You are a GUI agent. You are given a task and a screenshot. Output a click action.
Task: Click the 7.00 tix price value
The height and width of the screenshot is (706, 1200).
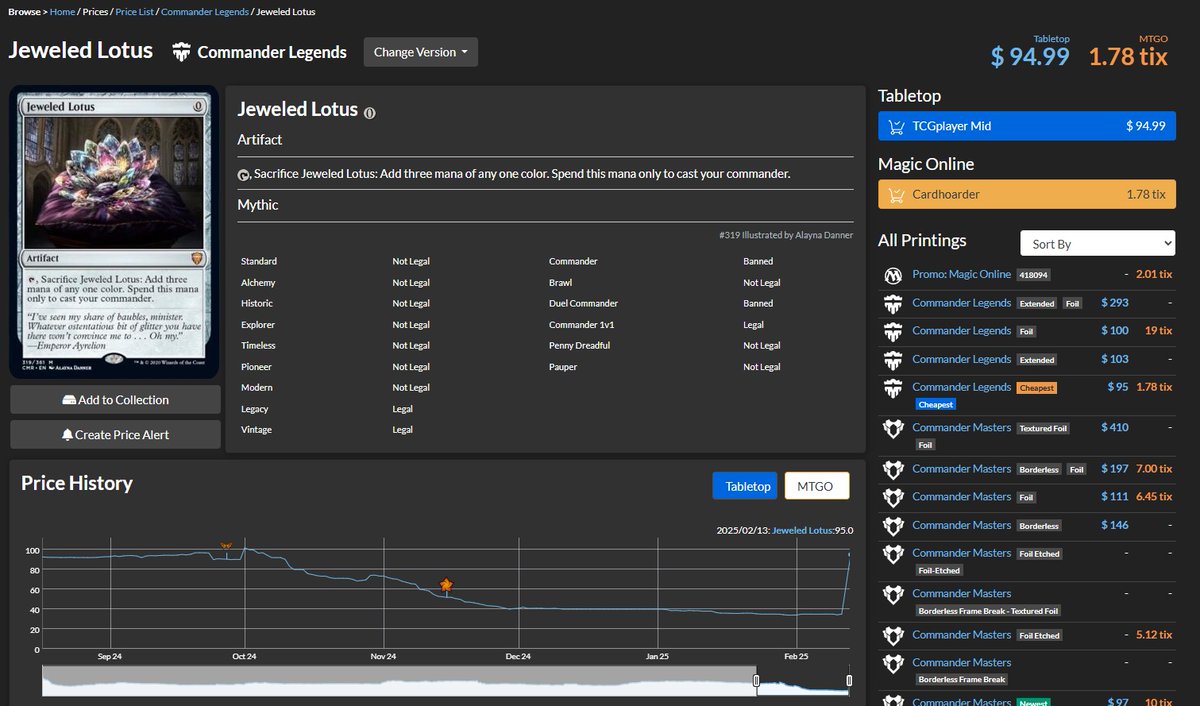pyautogui.click(x=1153, y=469)
